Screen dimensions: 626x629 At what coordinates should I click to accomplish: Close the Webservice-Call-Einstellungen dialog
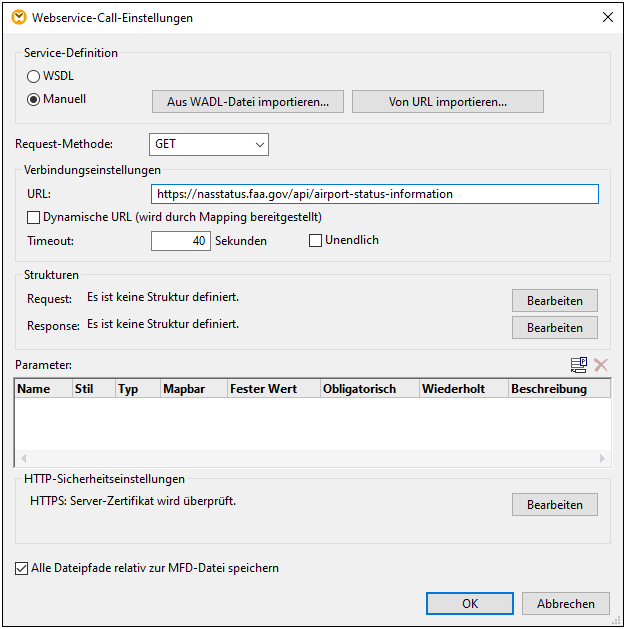607,17
